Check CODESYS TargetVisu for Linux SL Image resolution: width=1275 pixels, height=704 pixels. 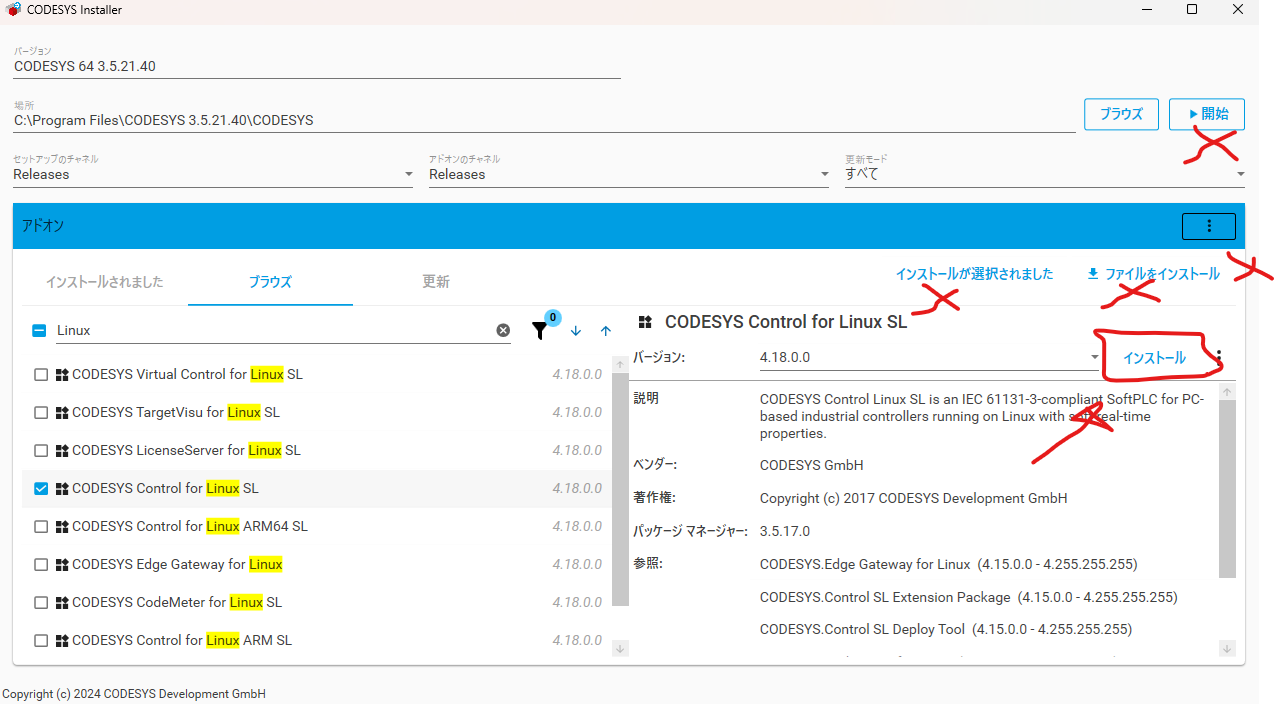[41, 413]
